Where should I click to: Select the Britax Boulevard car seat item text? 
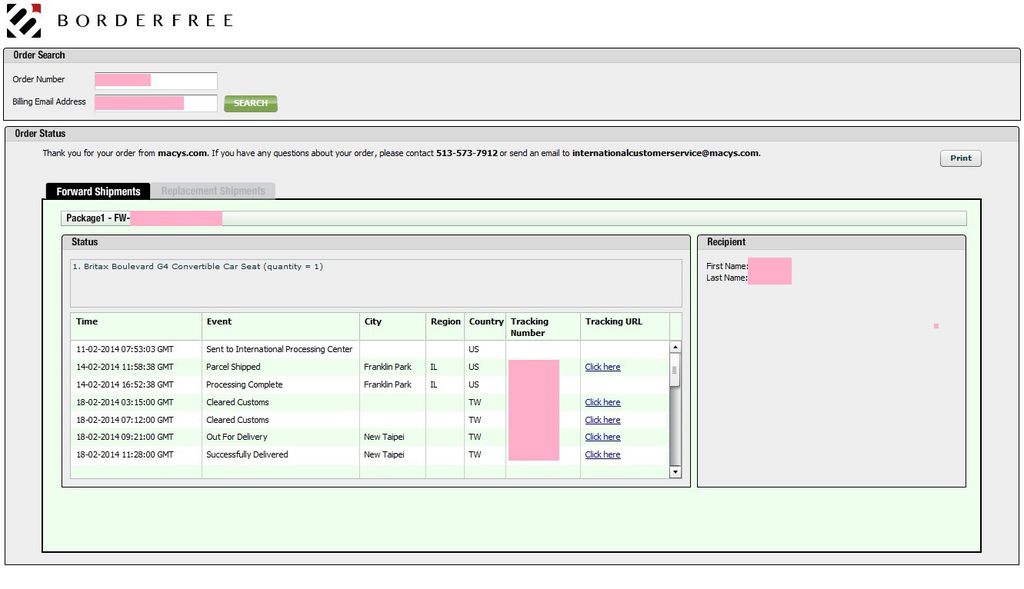197,267
